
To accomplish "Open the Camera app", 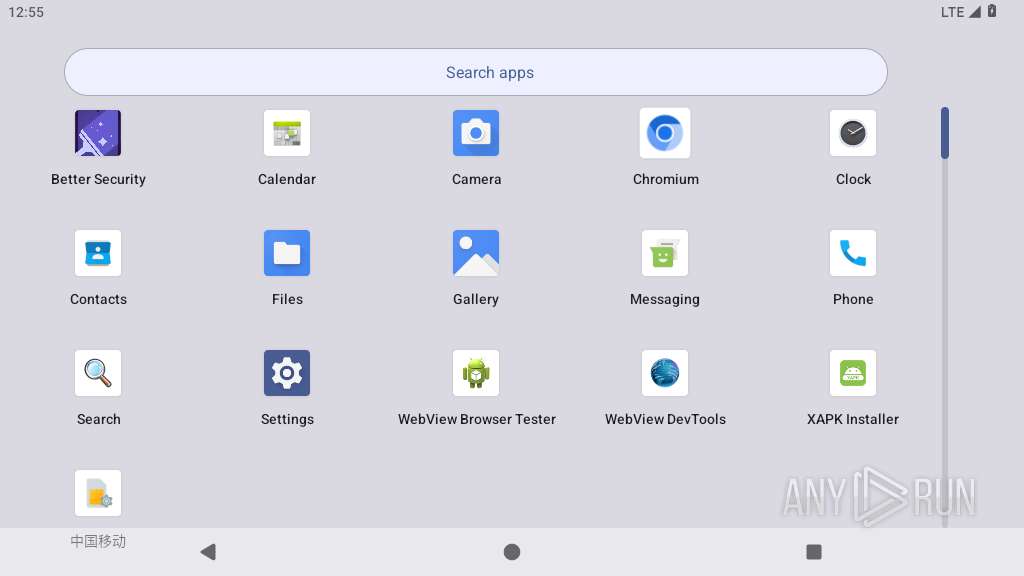I will tap(476, 133).
